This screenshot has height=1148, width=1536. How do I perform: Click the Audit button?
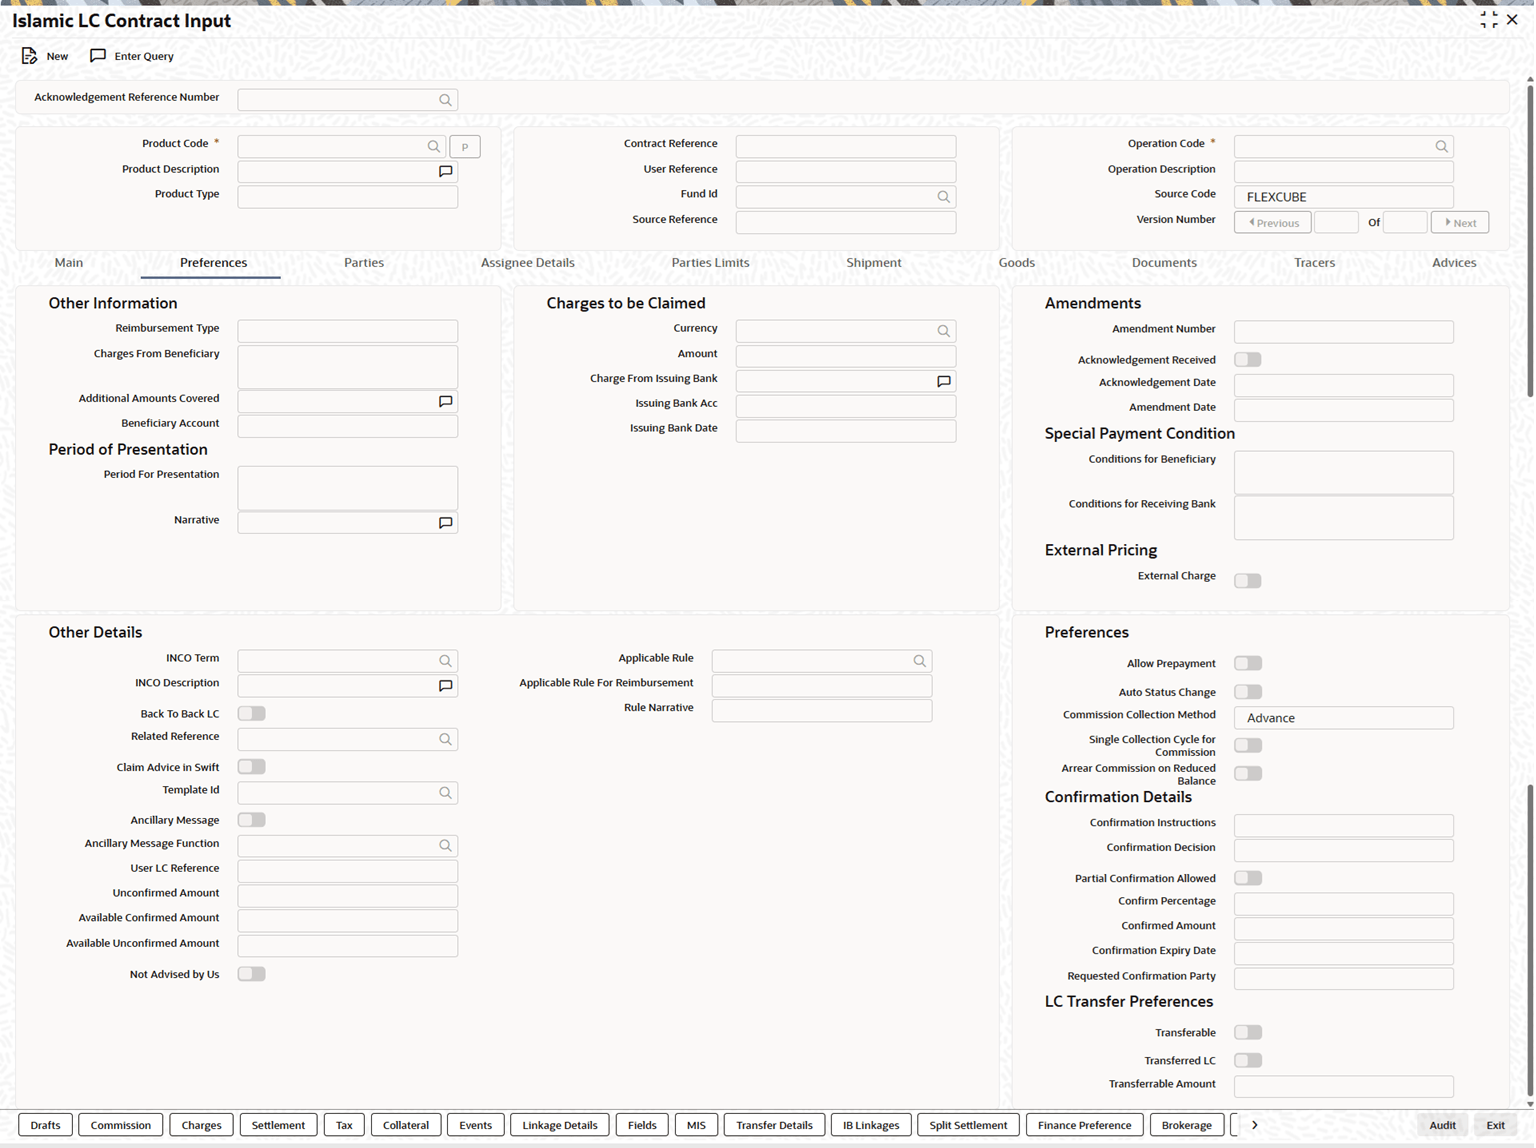[x=1442, y=1125]
